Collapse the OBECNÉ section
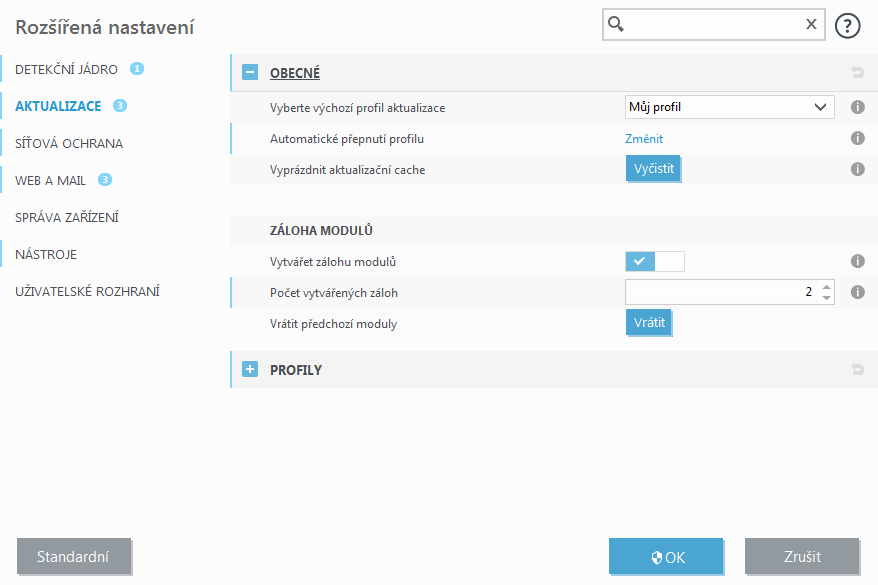This screenshot has height=585, width=878. click(x=250, y=72)
